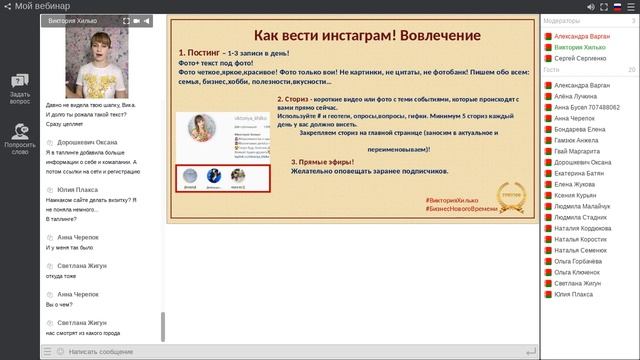Select guest Александра Варган in guest list
The height and width of the screenshot is (360, 640).
tap(582, 85)
